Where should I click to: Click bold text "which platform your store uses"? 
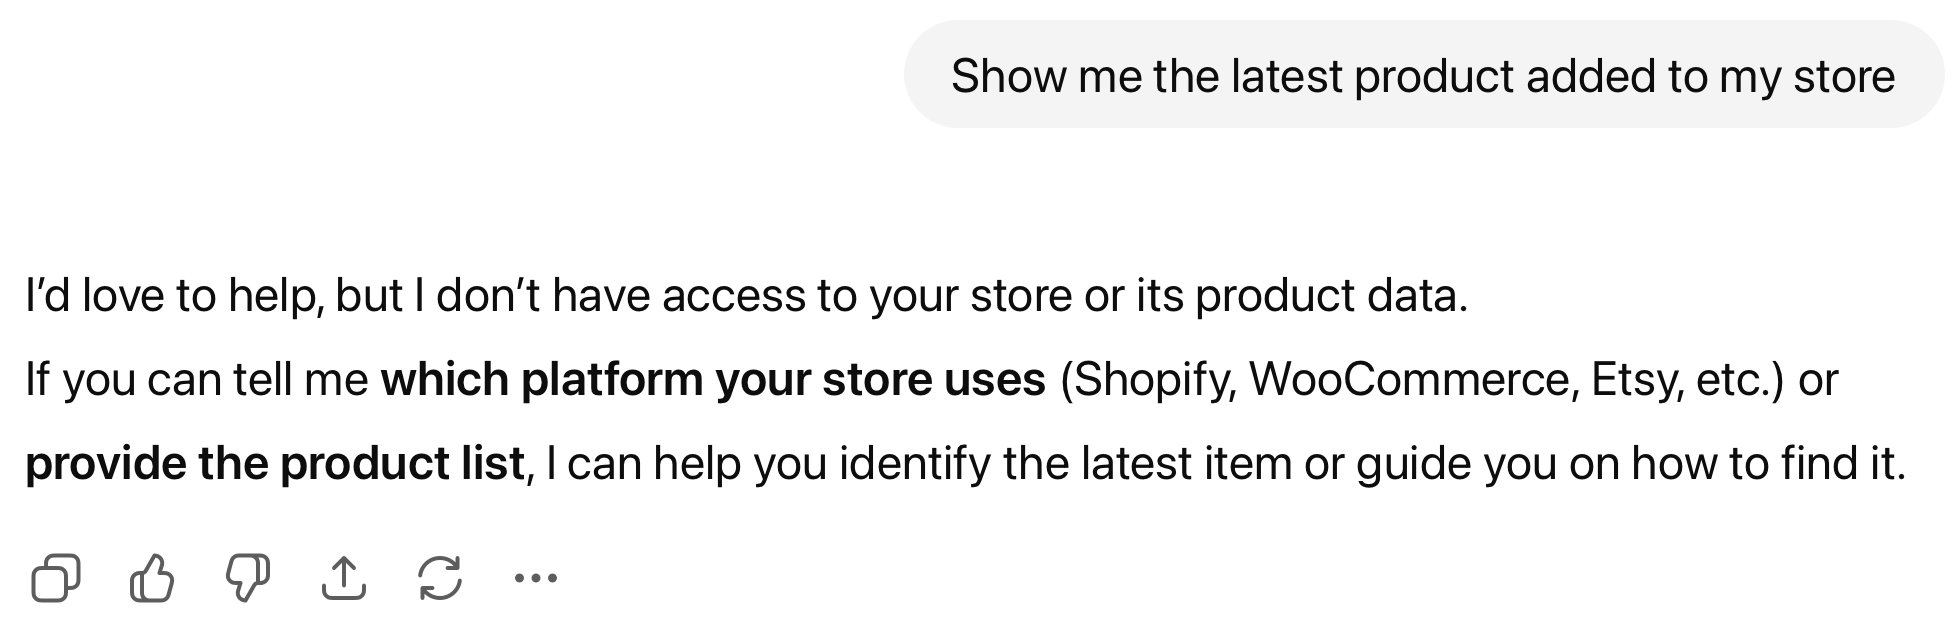712,380
